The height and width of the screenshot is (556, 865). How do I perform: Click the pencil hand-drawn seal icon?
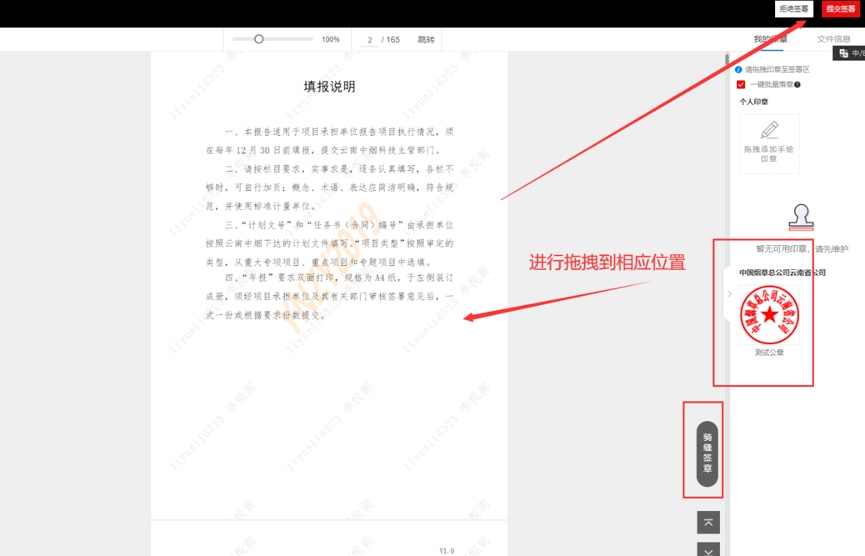pyautogui.click(x=769, y=130)
